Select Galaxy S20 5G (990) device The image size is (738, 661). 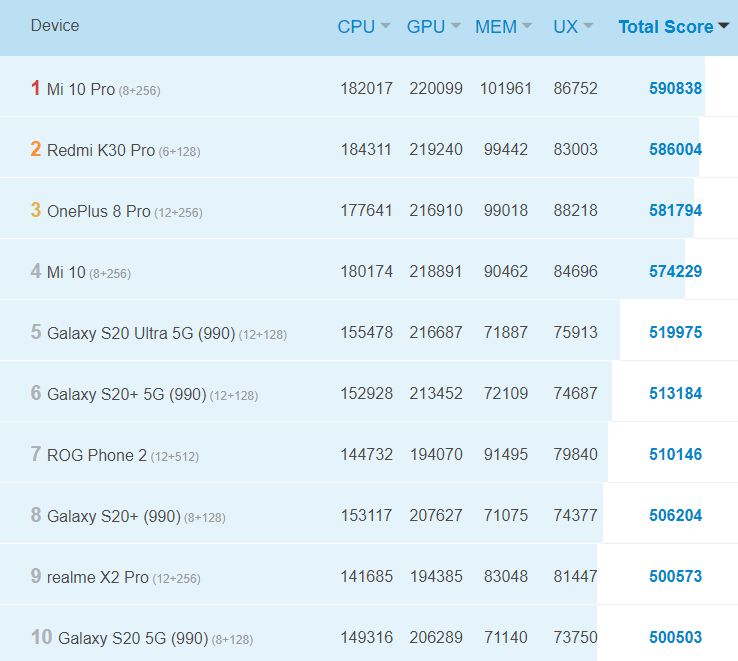click(132, 638)
